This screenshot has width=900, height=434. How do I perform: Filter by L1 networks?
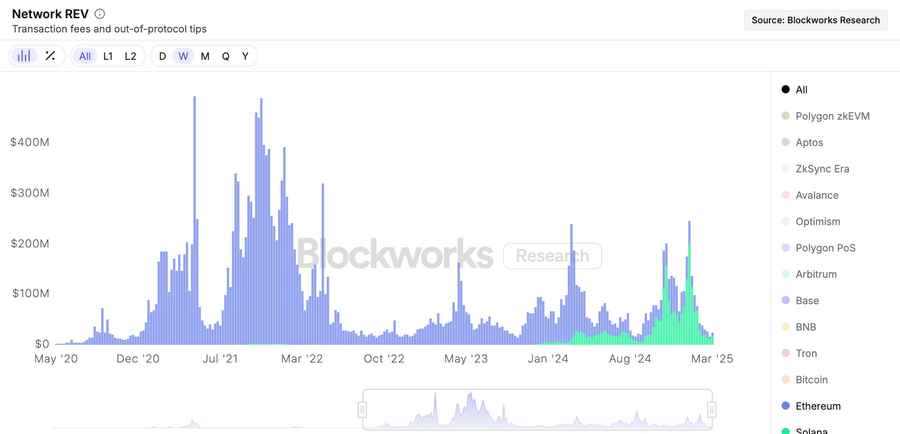[x=108, y=56]
